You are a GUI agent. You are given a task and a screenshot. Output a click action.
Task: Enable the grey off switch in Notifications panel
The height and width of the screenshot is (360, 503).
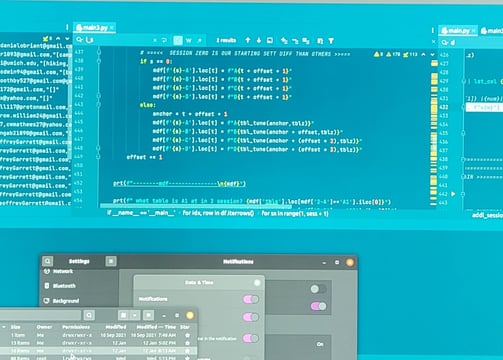click(x=318, y=289)
